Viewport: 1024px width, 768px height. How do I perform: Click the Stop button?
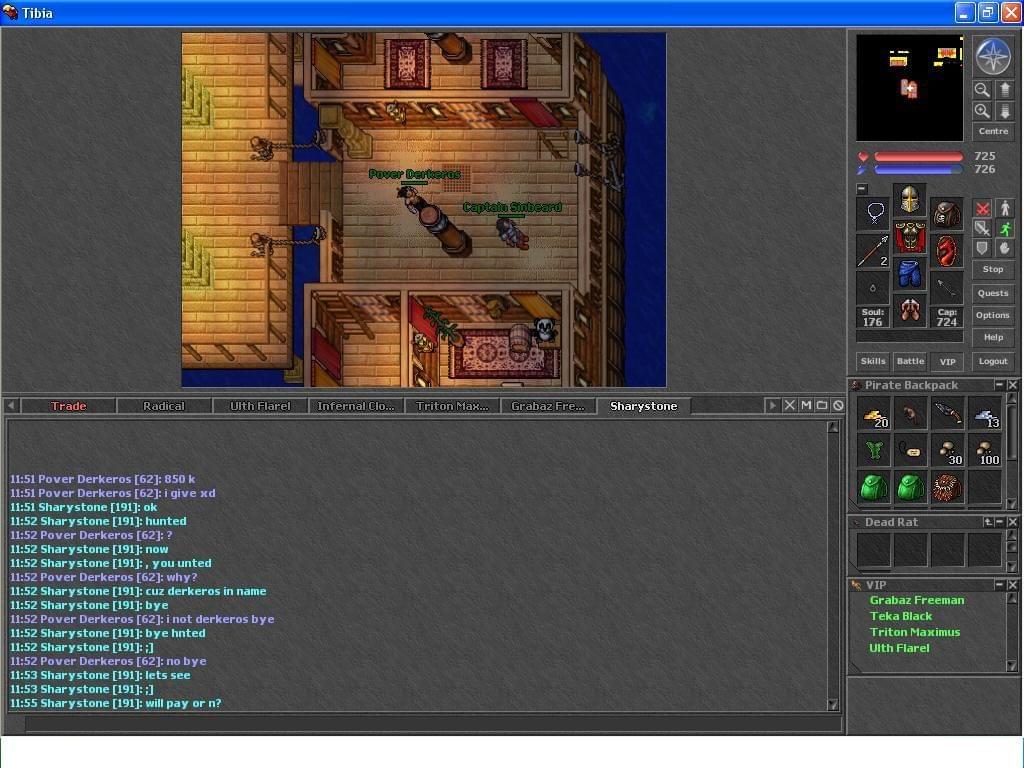click(993, 269)
